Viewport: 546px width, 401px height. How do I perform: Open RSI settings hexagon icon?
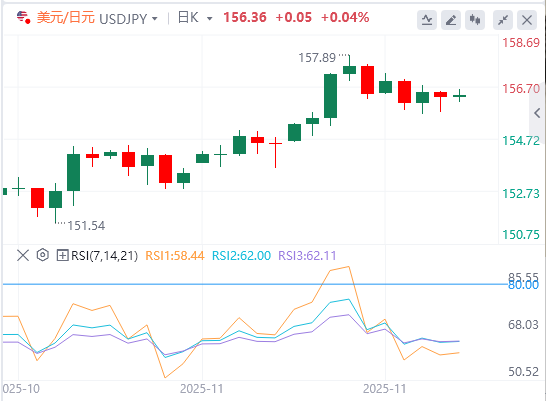point(42,255)
